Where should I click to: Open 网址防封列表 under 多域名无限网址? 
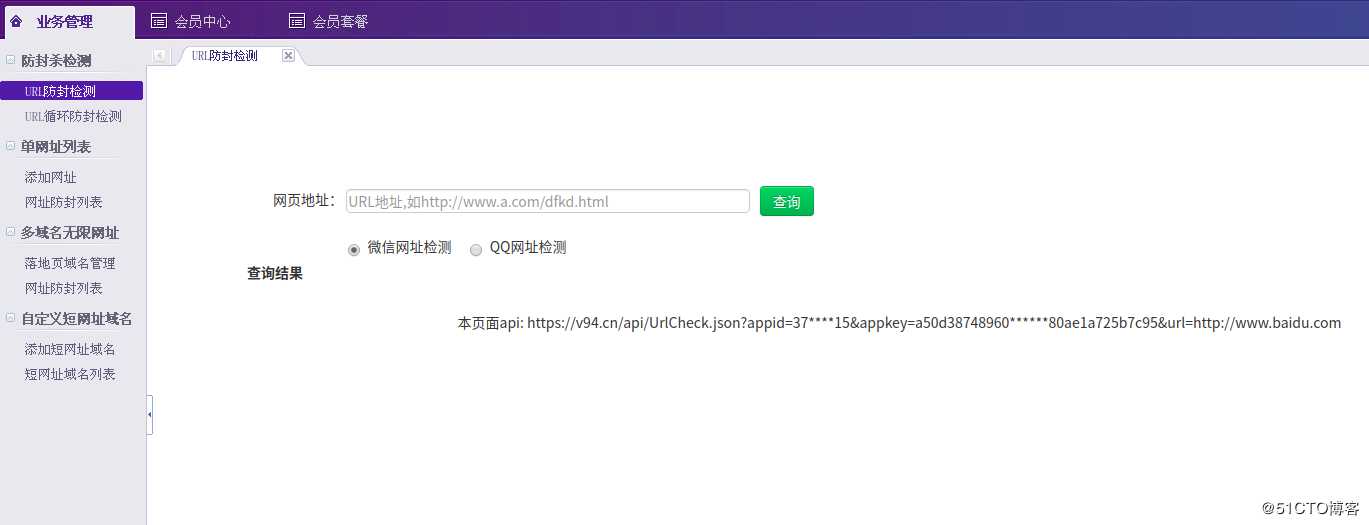click(63, 288)
